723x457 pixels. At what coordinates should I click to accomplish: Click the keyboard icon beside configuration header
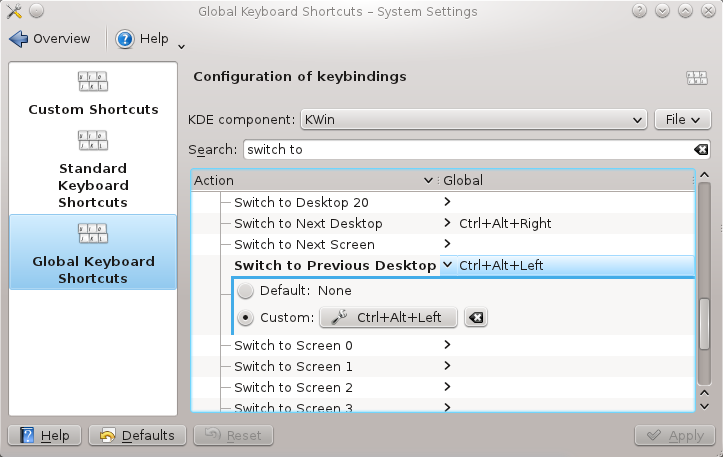point(696,78)
